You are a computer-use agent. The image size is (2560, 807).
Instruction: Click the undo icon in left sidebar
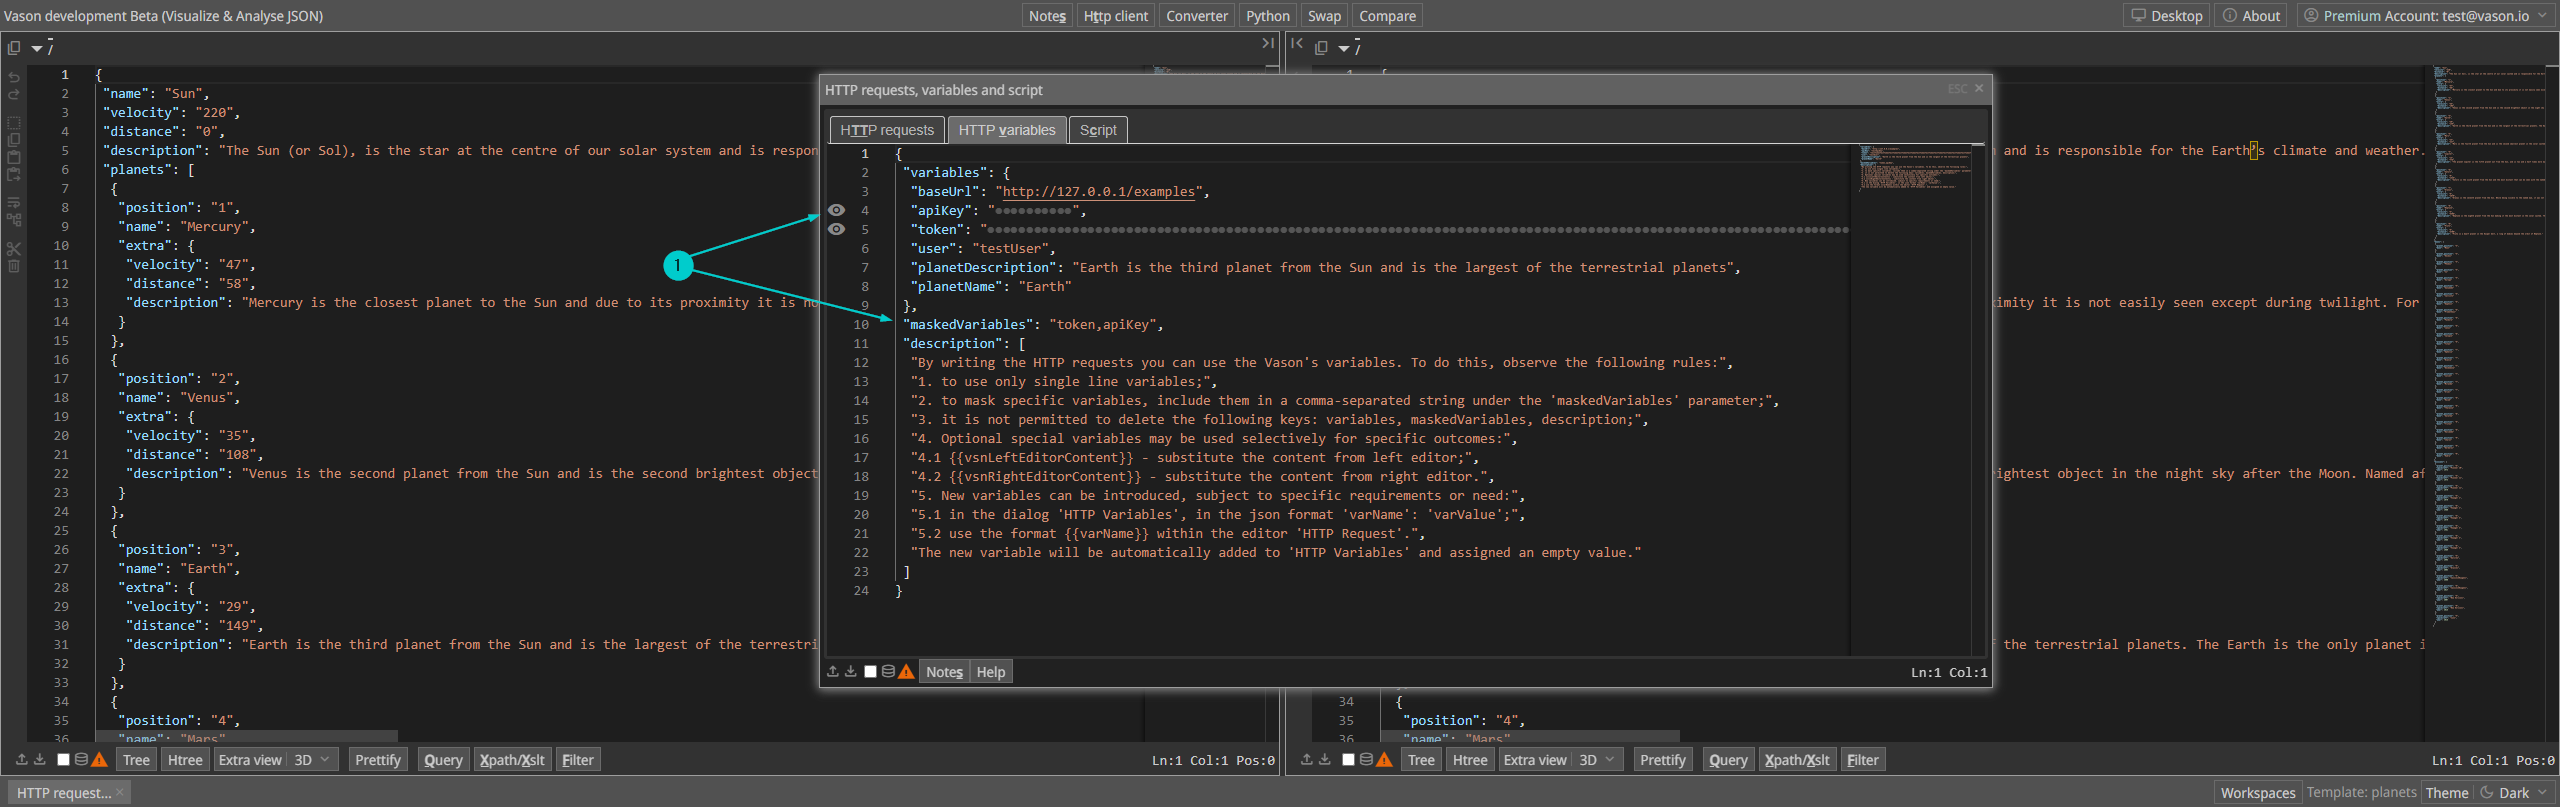(x=14, y=77)
